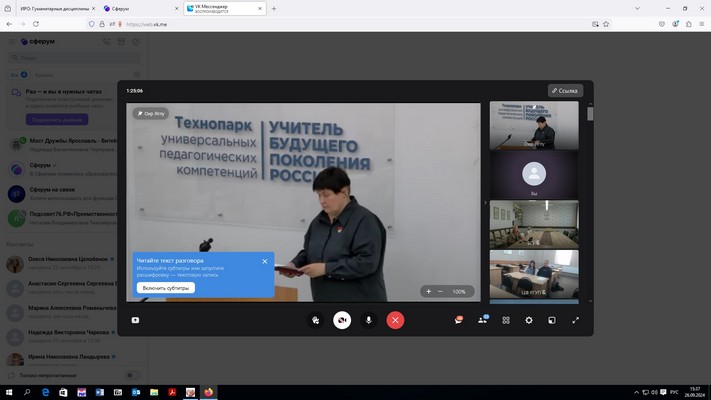Compose a new chat from sidebar header
The width and height of the screenshot is (711, 400).
136,42
